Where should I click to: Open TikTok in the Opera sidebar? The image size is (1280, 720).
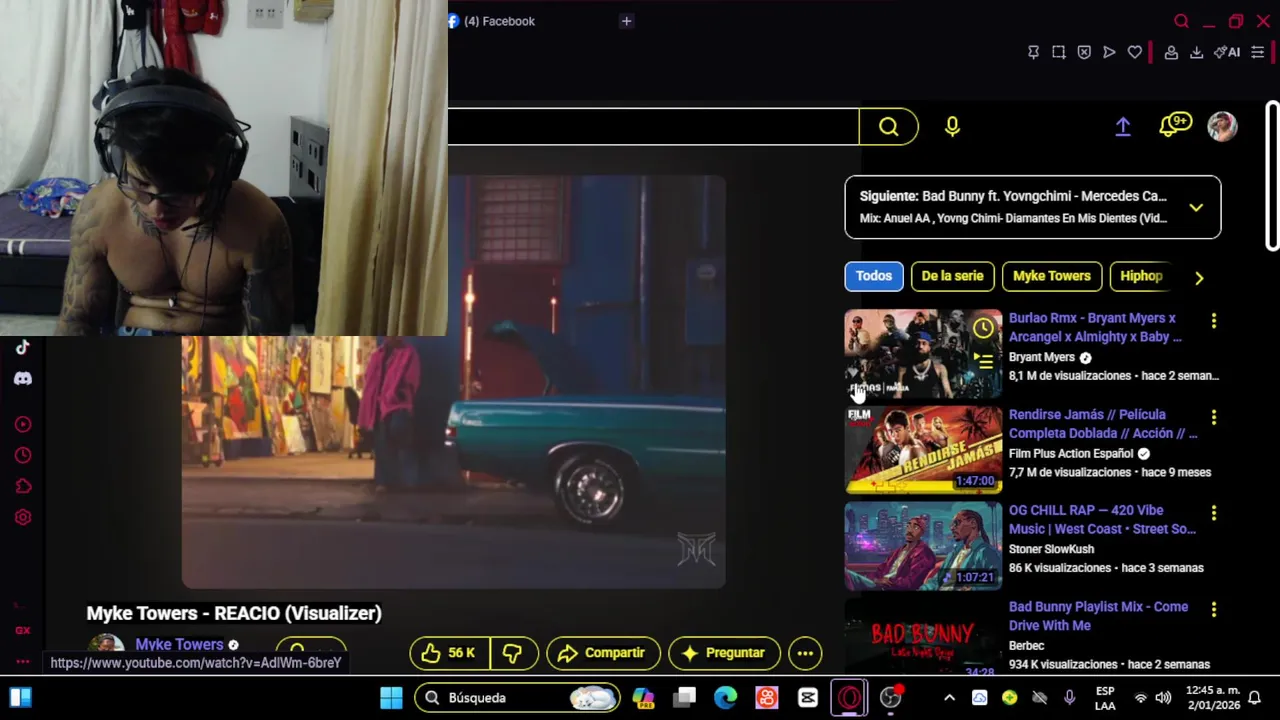[x=23, y=347]
